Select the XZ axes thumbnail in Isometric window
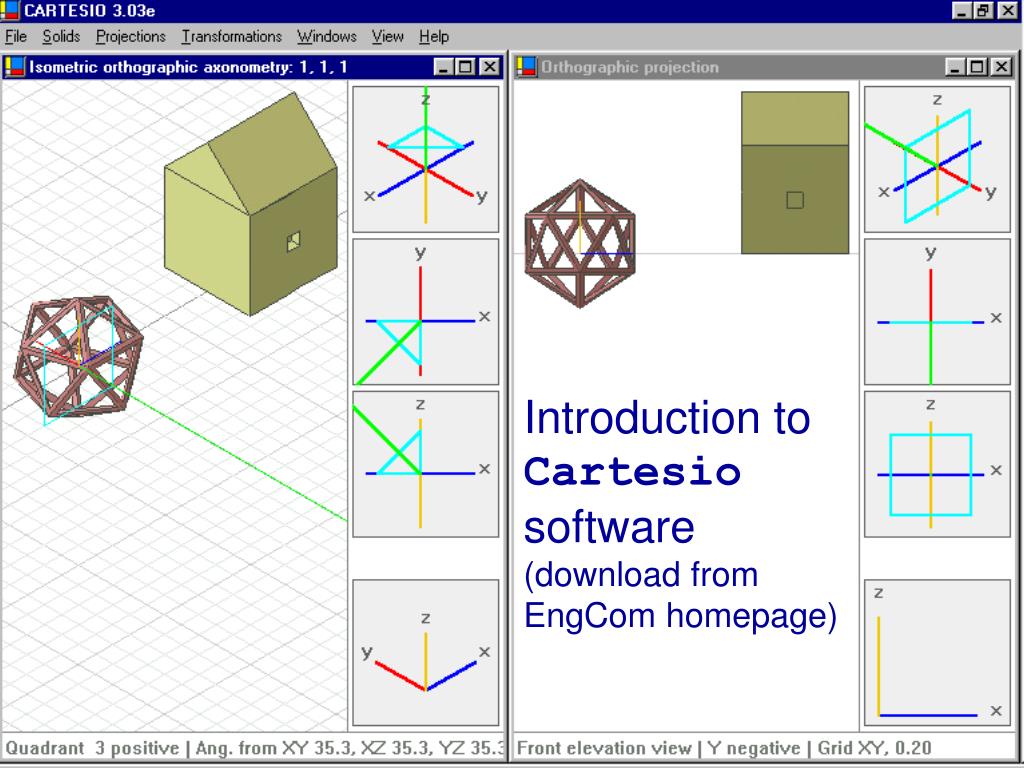 click(x=426, y=464)
